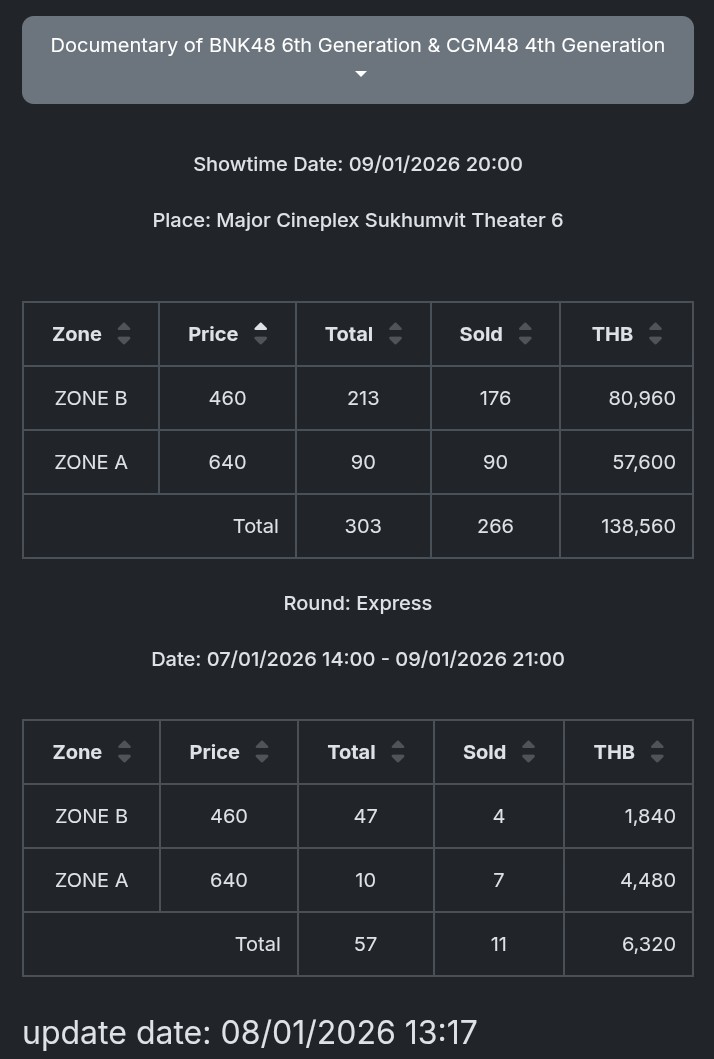
Task: Click the Showtime Date text
Action: click(357, 164)
